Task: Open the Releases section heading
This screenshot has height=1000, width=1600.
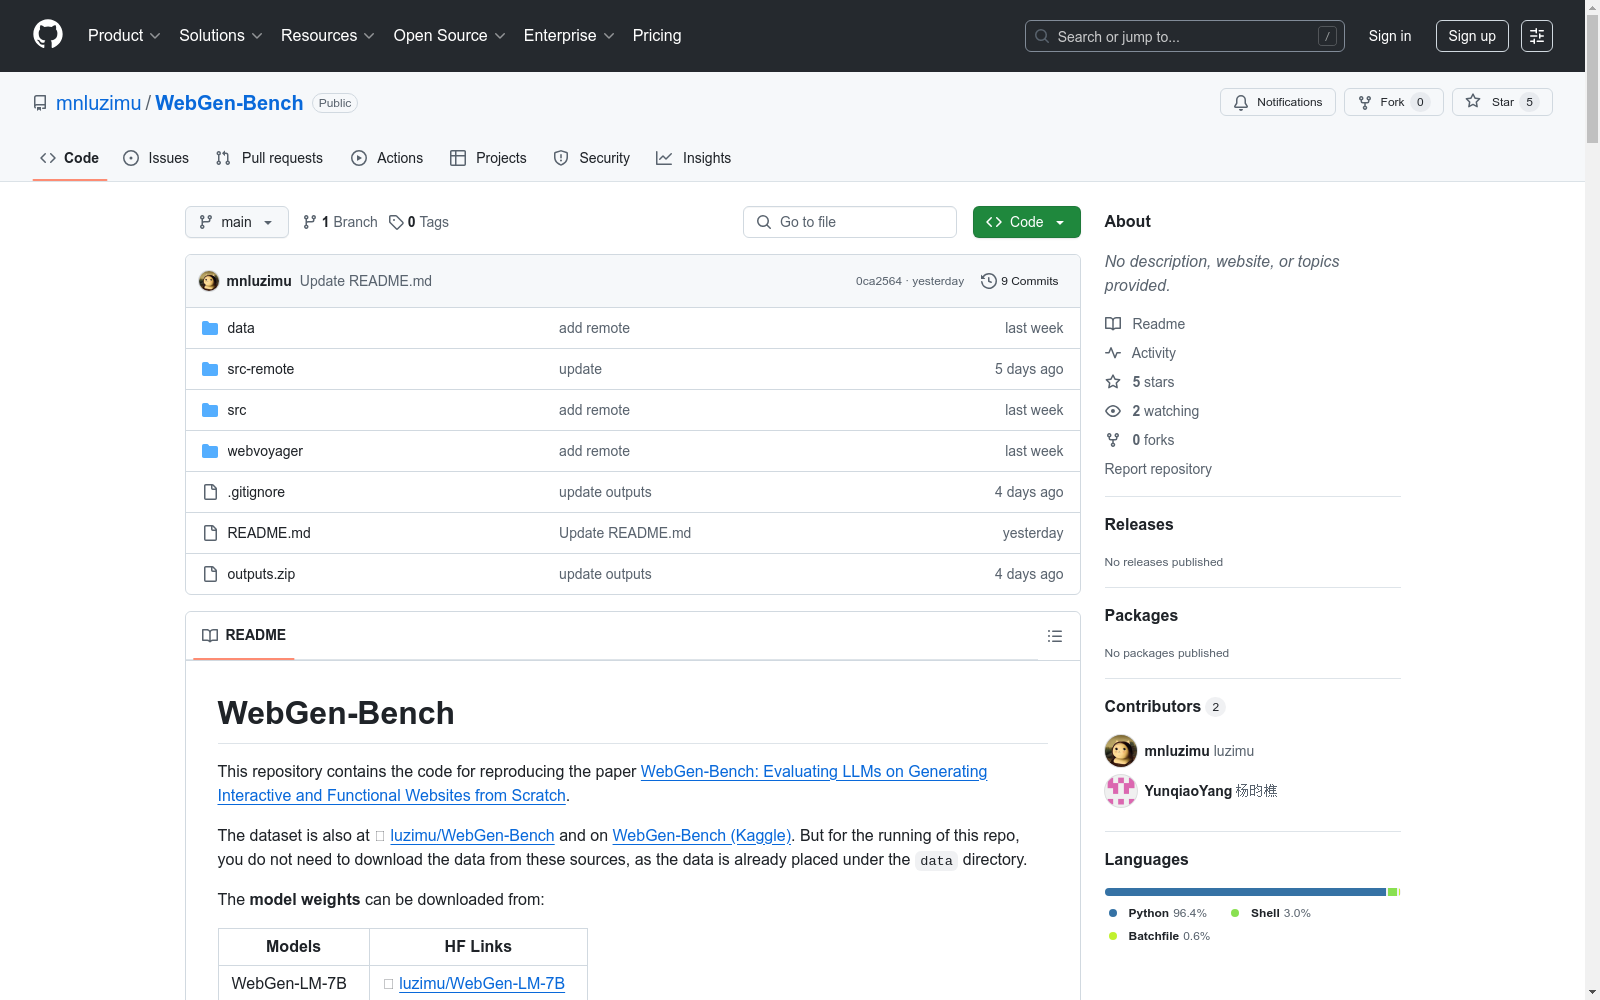Action: click(x=1139, y=524)
